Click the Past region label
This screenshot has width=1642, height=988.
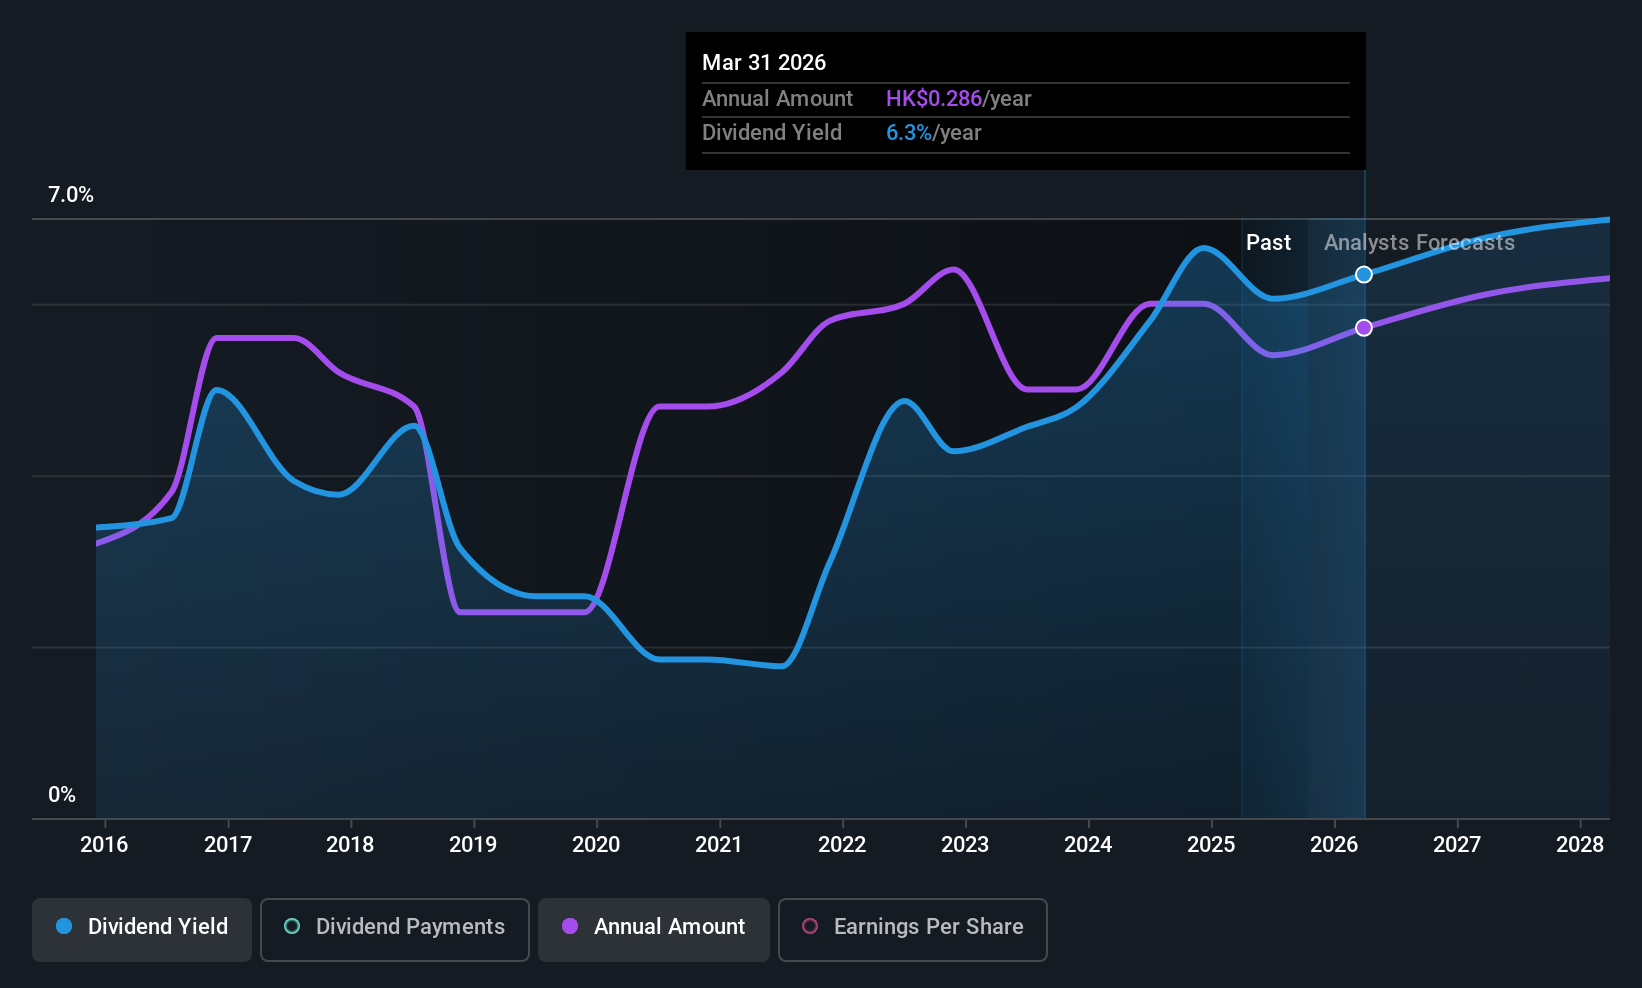coord(1268,243)
